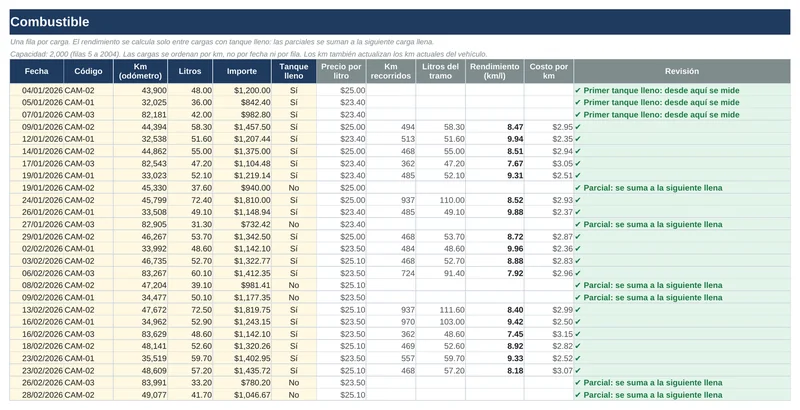This screenshot has height=410, width=800.
Task: Select the rendimiento cell 9.96
Action: coord(495,249)
